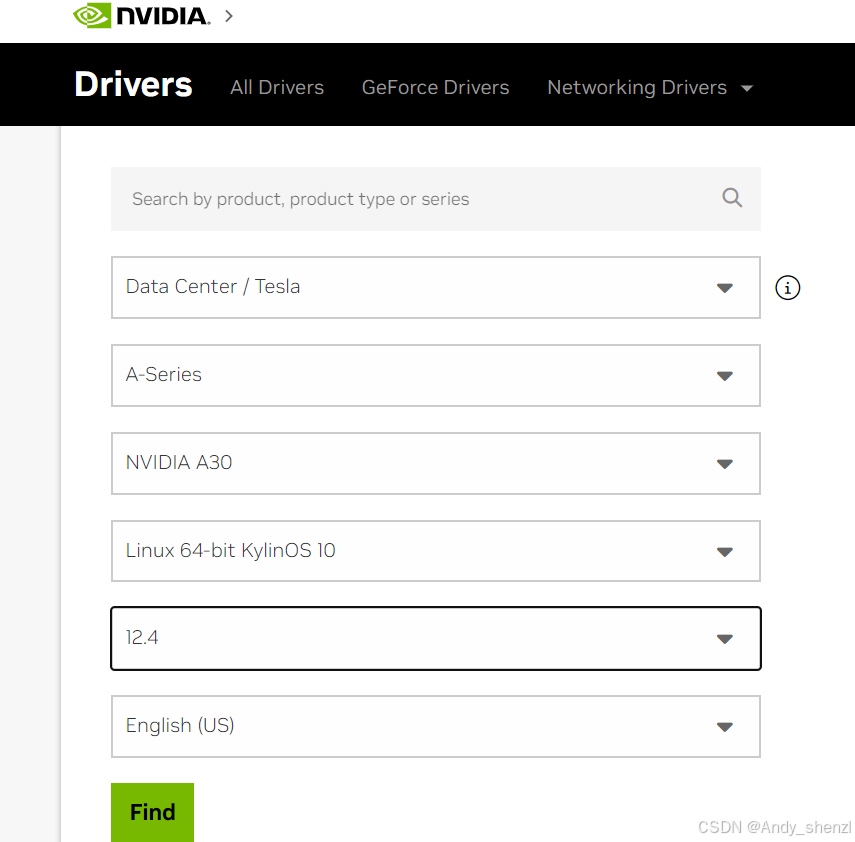Go to the All Drivers tab
This screenshot has height=842, width=855.
pyautogui.click(x=277, y=87)
